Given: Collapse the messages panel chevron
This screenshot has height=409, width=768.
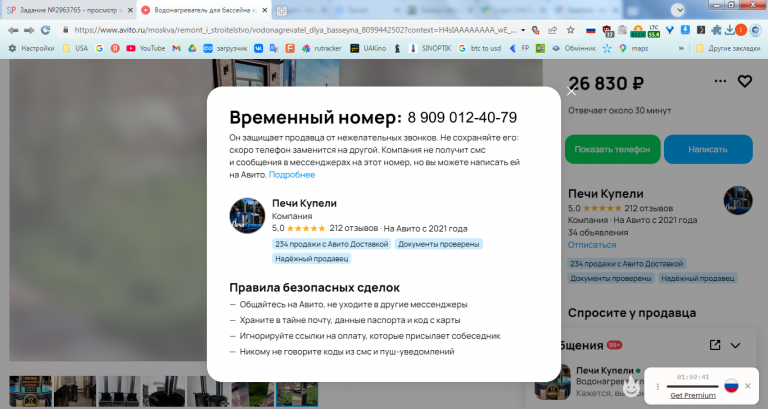Looking at the screenshot, I should click(735, 346).
